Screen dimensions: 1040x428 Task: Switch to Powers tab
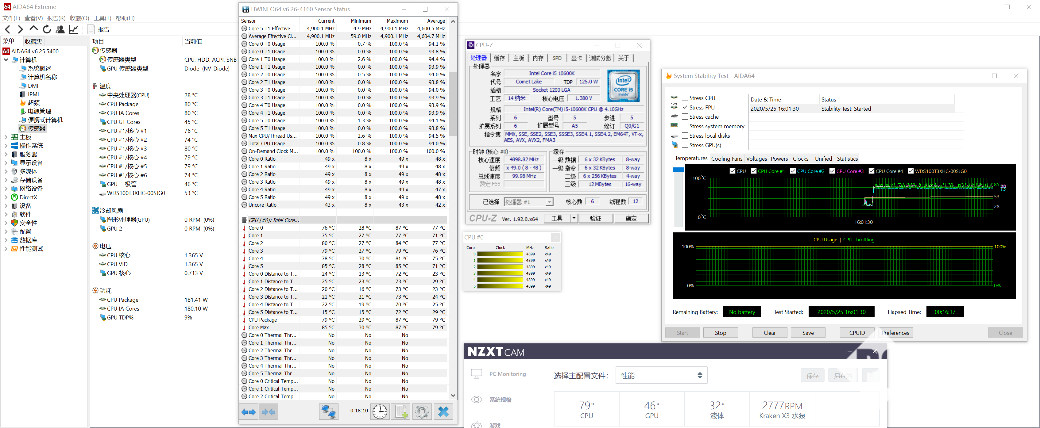(780, 159)
